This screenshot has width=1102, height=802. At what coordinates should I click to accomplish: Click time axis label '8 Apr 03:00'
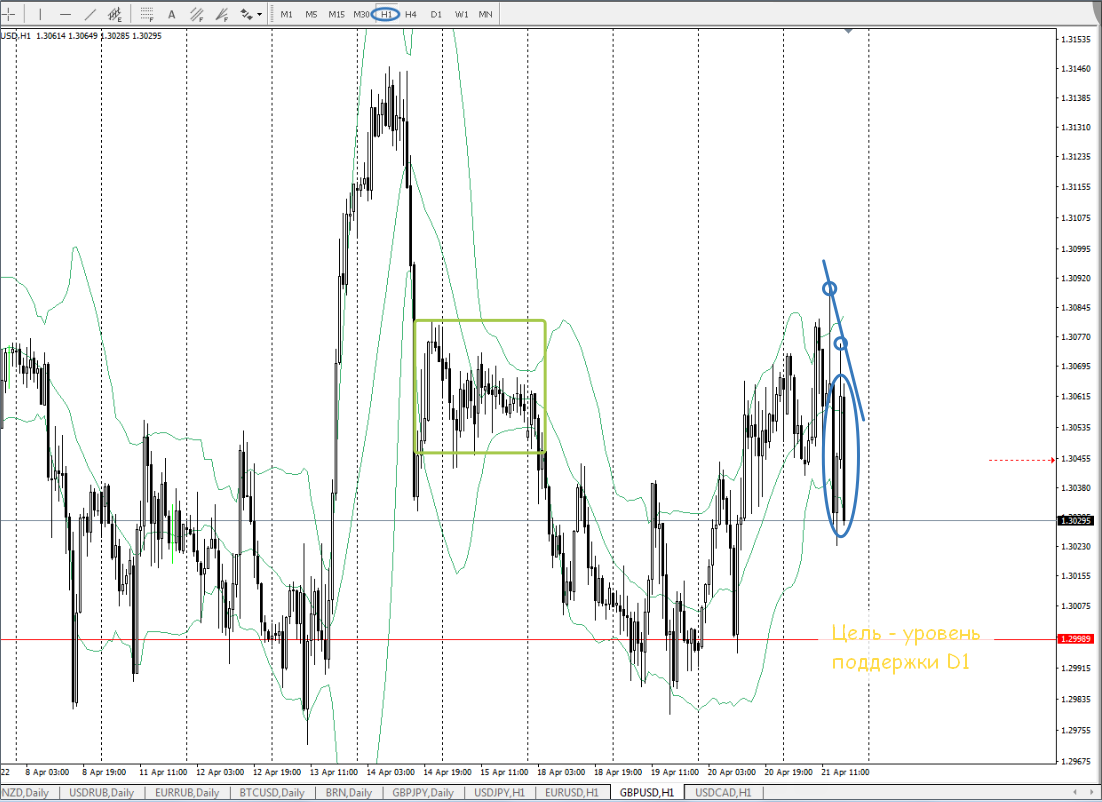(47, 772)
